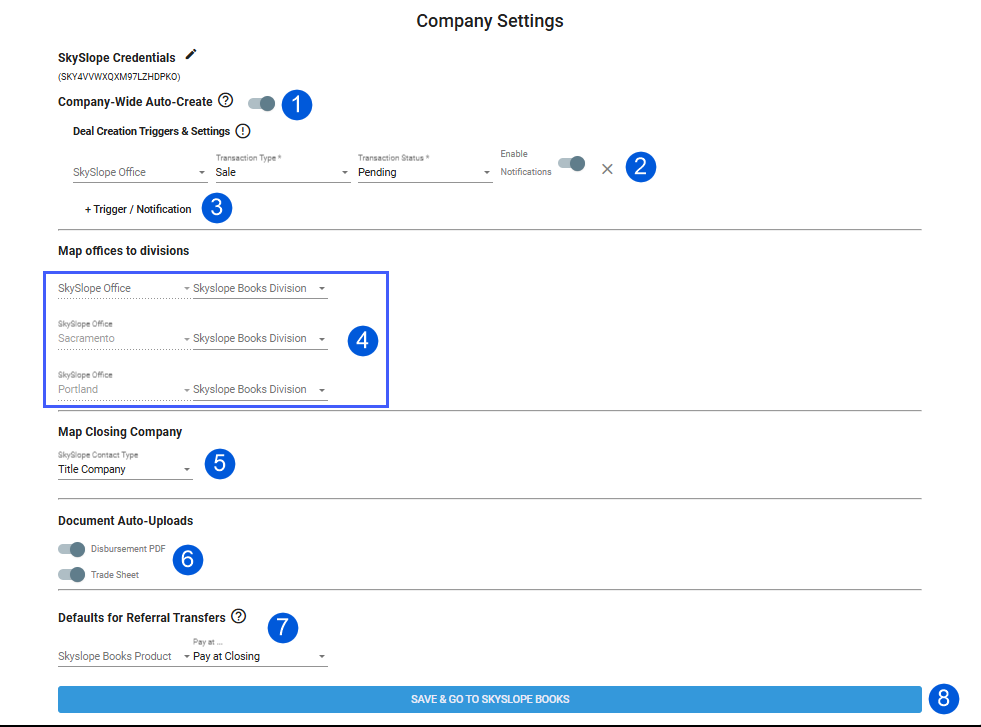Toggle Disbursement PDF auto-upload

tap(71, 549)
